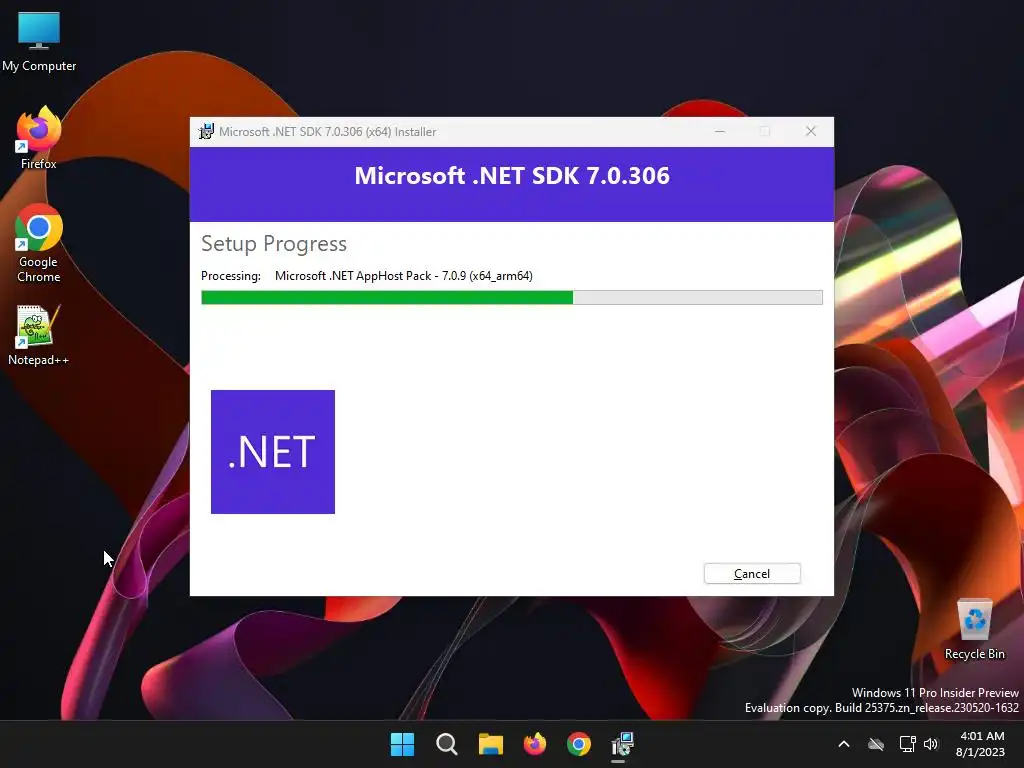This screenshot has height=768, width=1024.
Task: Select the Firefox desktop shortcut
Action: (39, 138)
